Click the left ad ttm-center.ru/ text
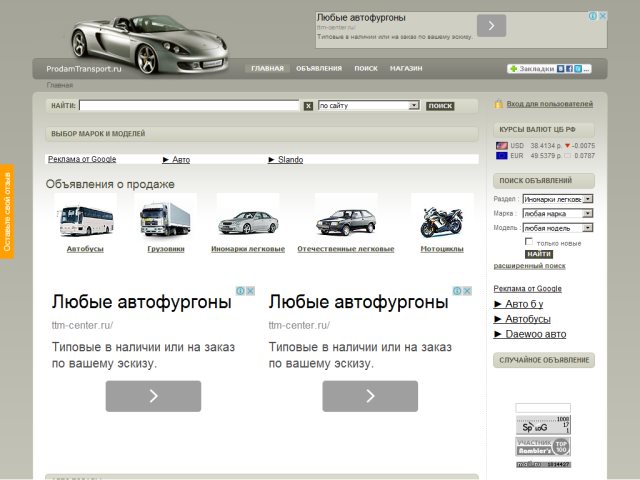 click(x=82, y=325)
